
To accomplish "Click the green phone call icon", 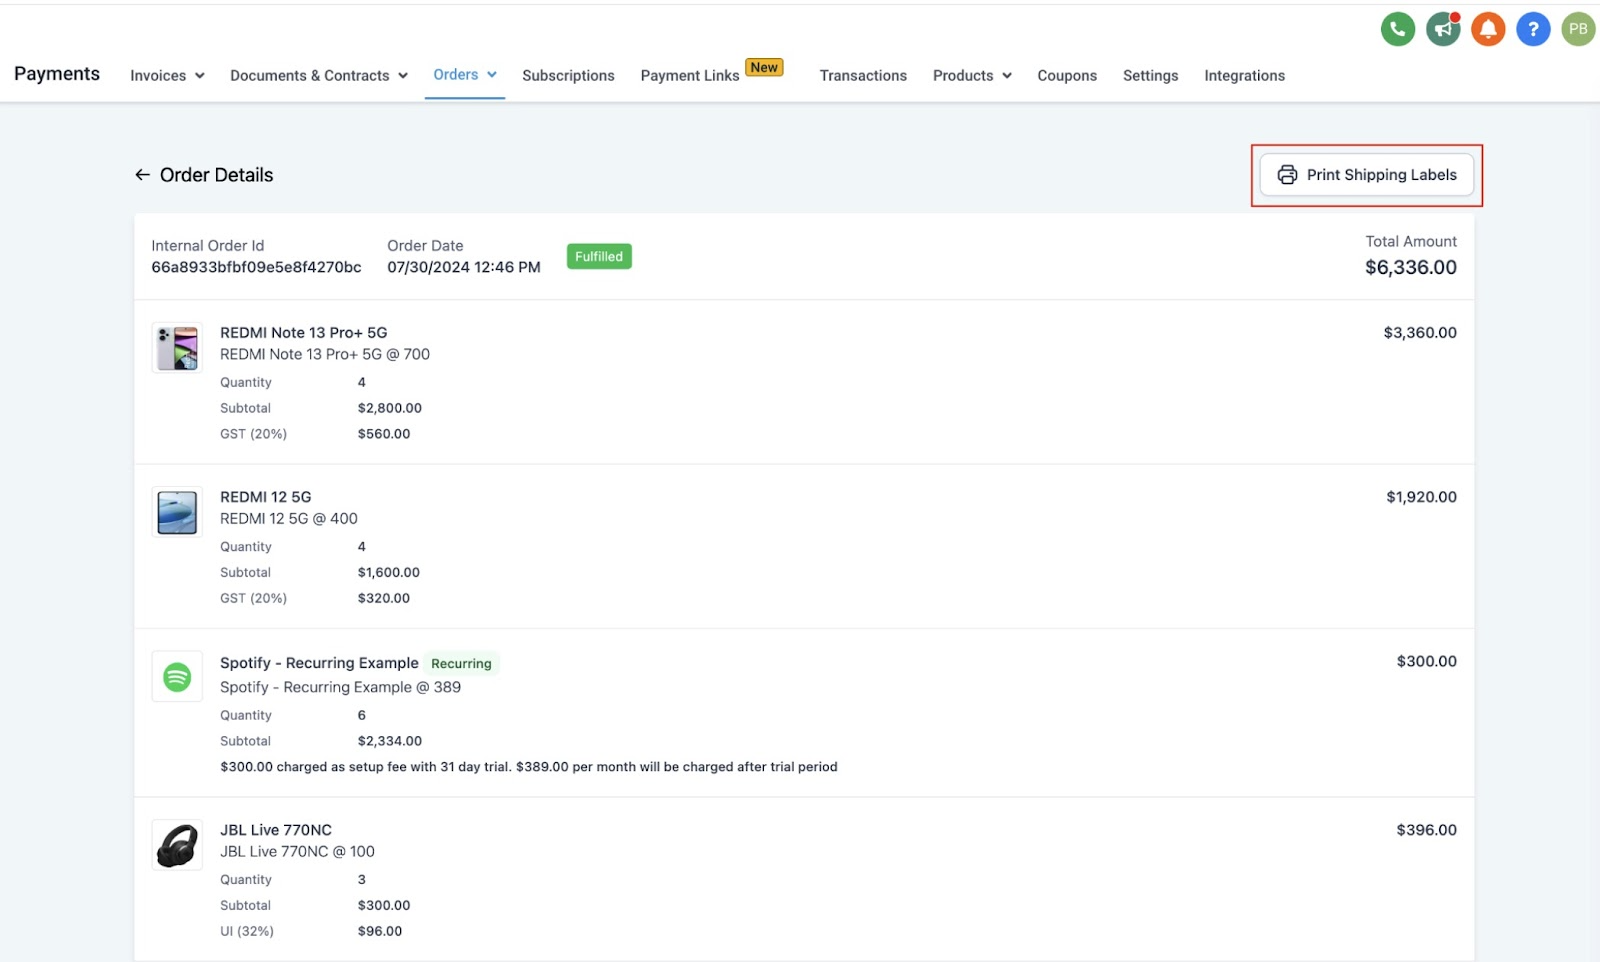I will coord(1397,29).
